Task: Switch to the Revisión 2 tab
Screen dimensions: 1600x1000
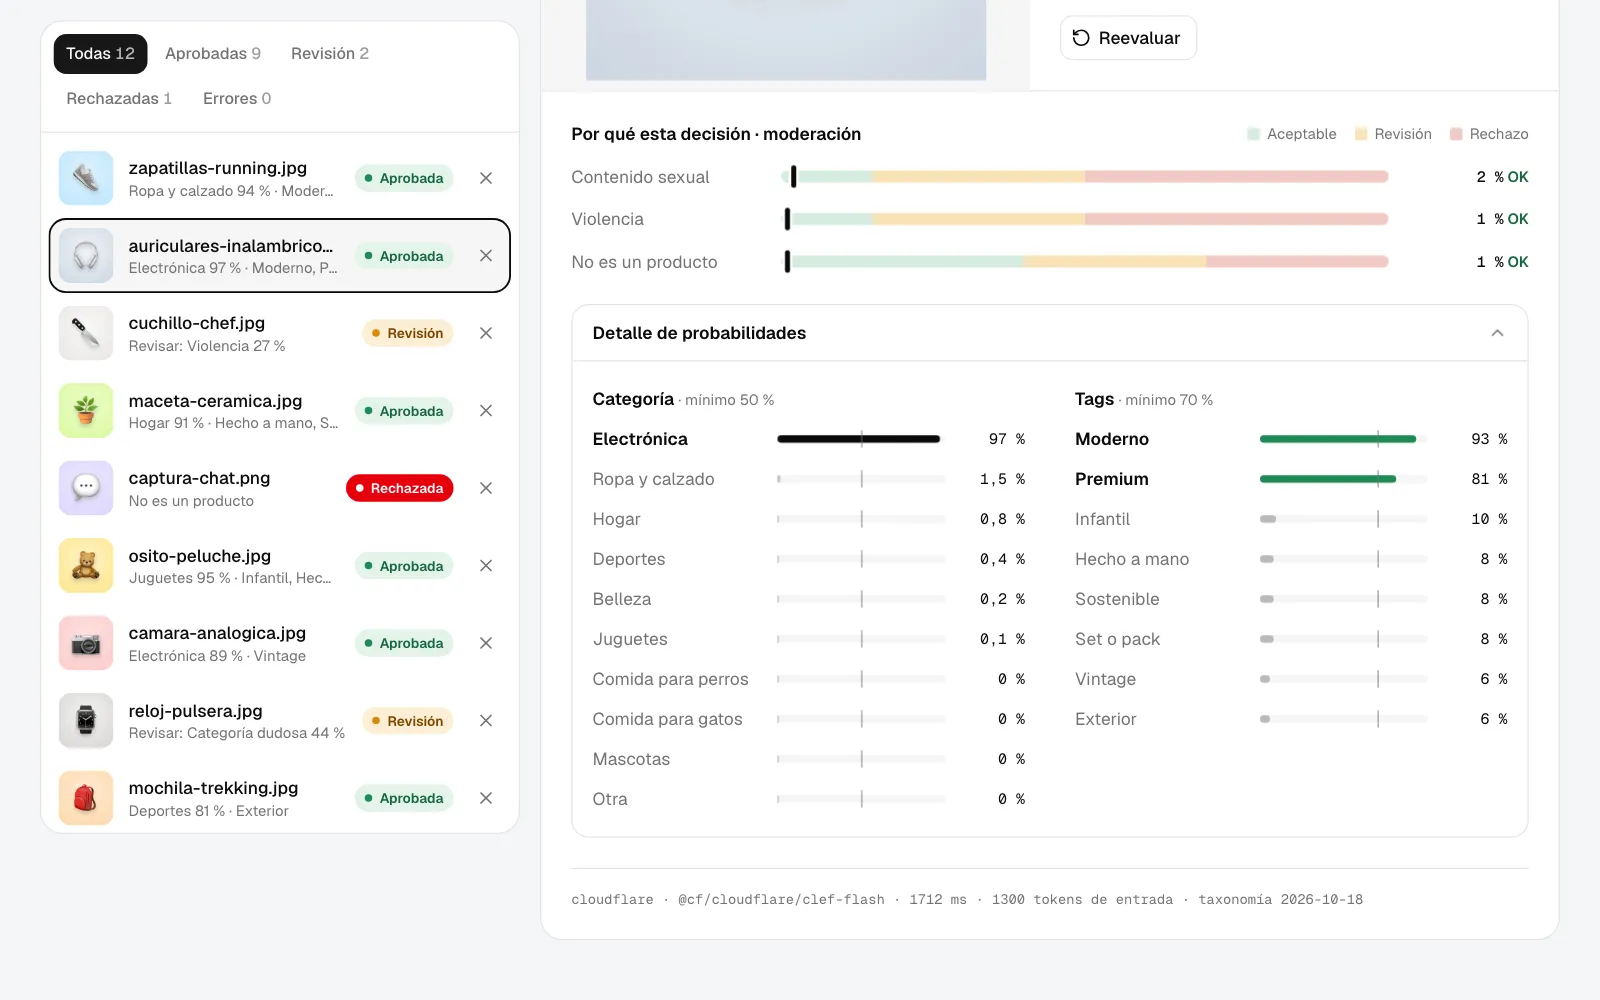Action: (330, 54)
